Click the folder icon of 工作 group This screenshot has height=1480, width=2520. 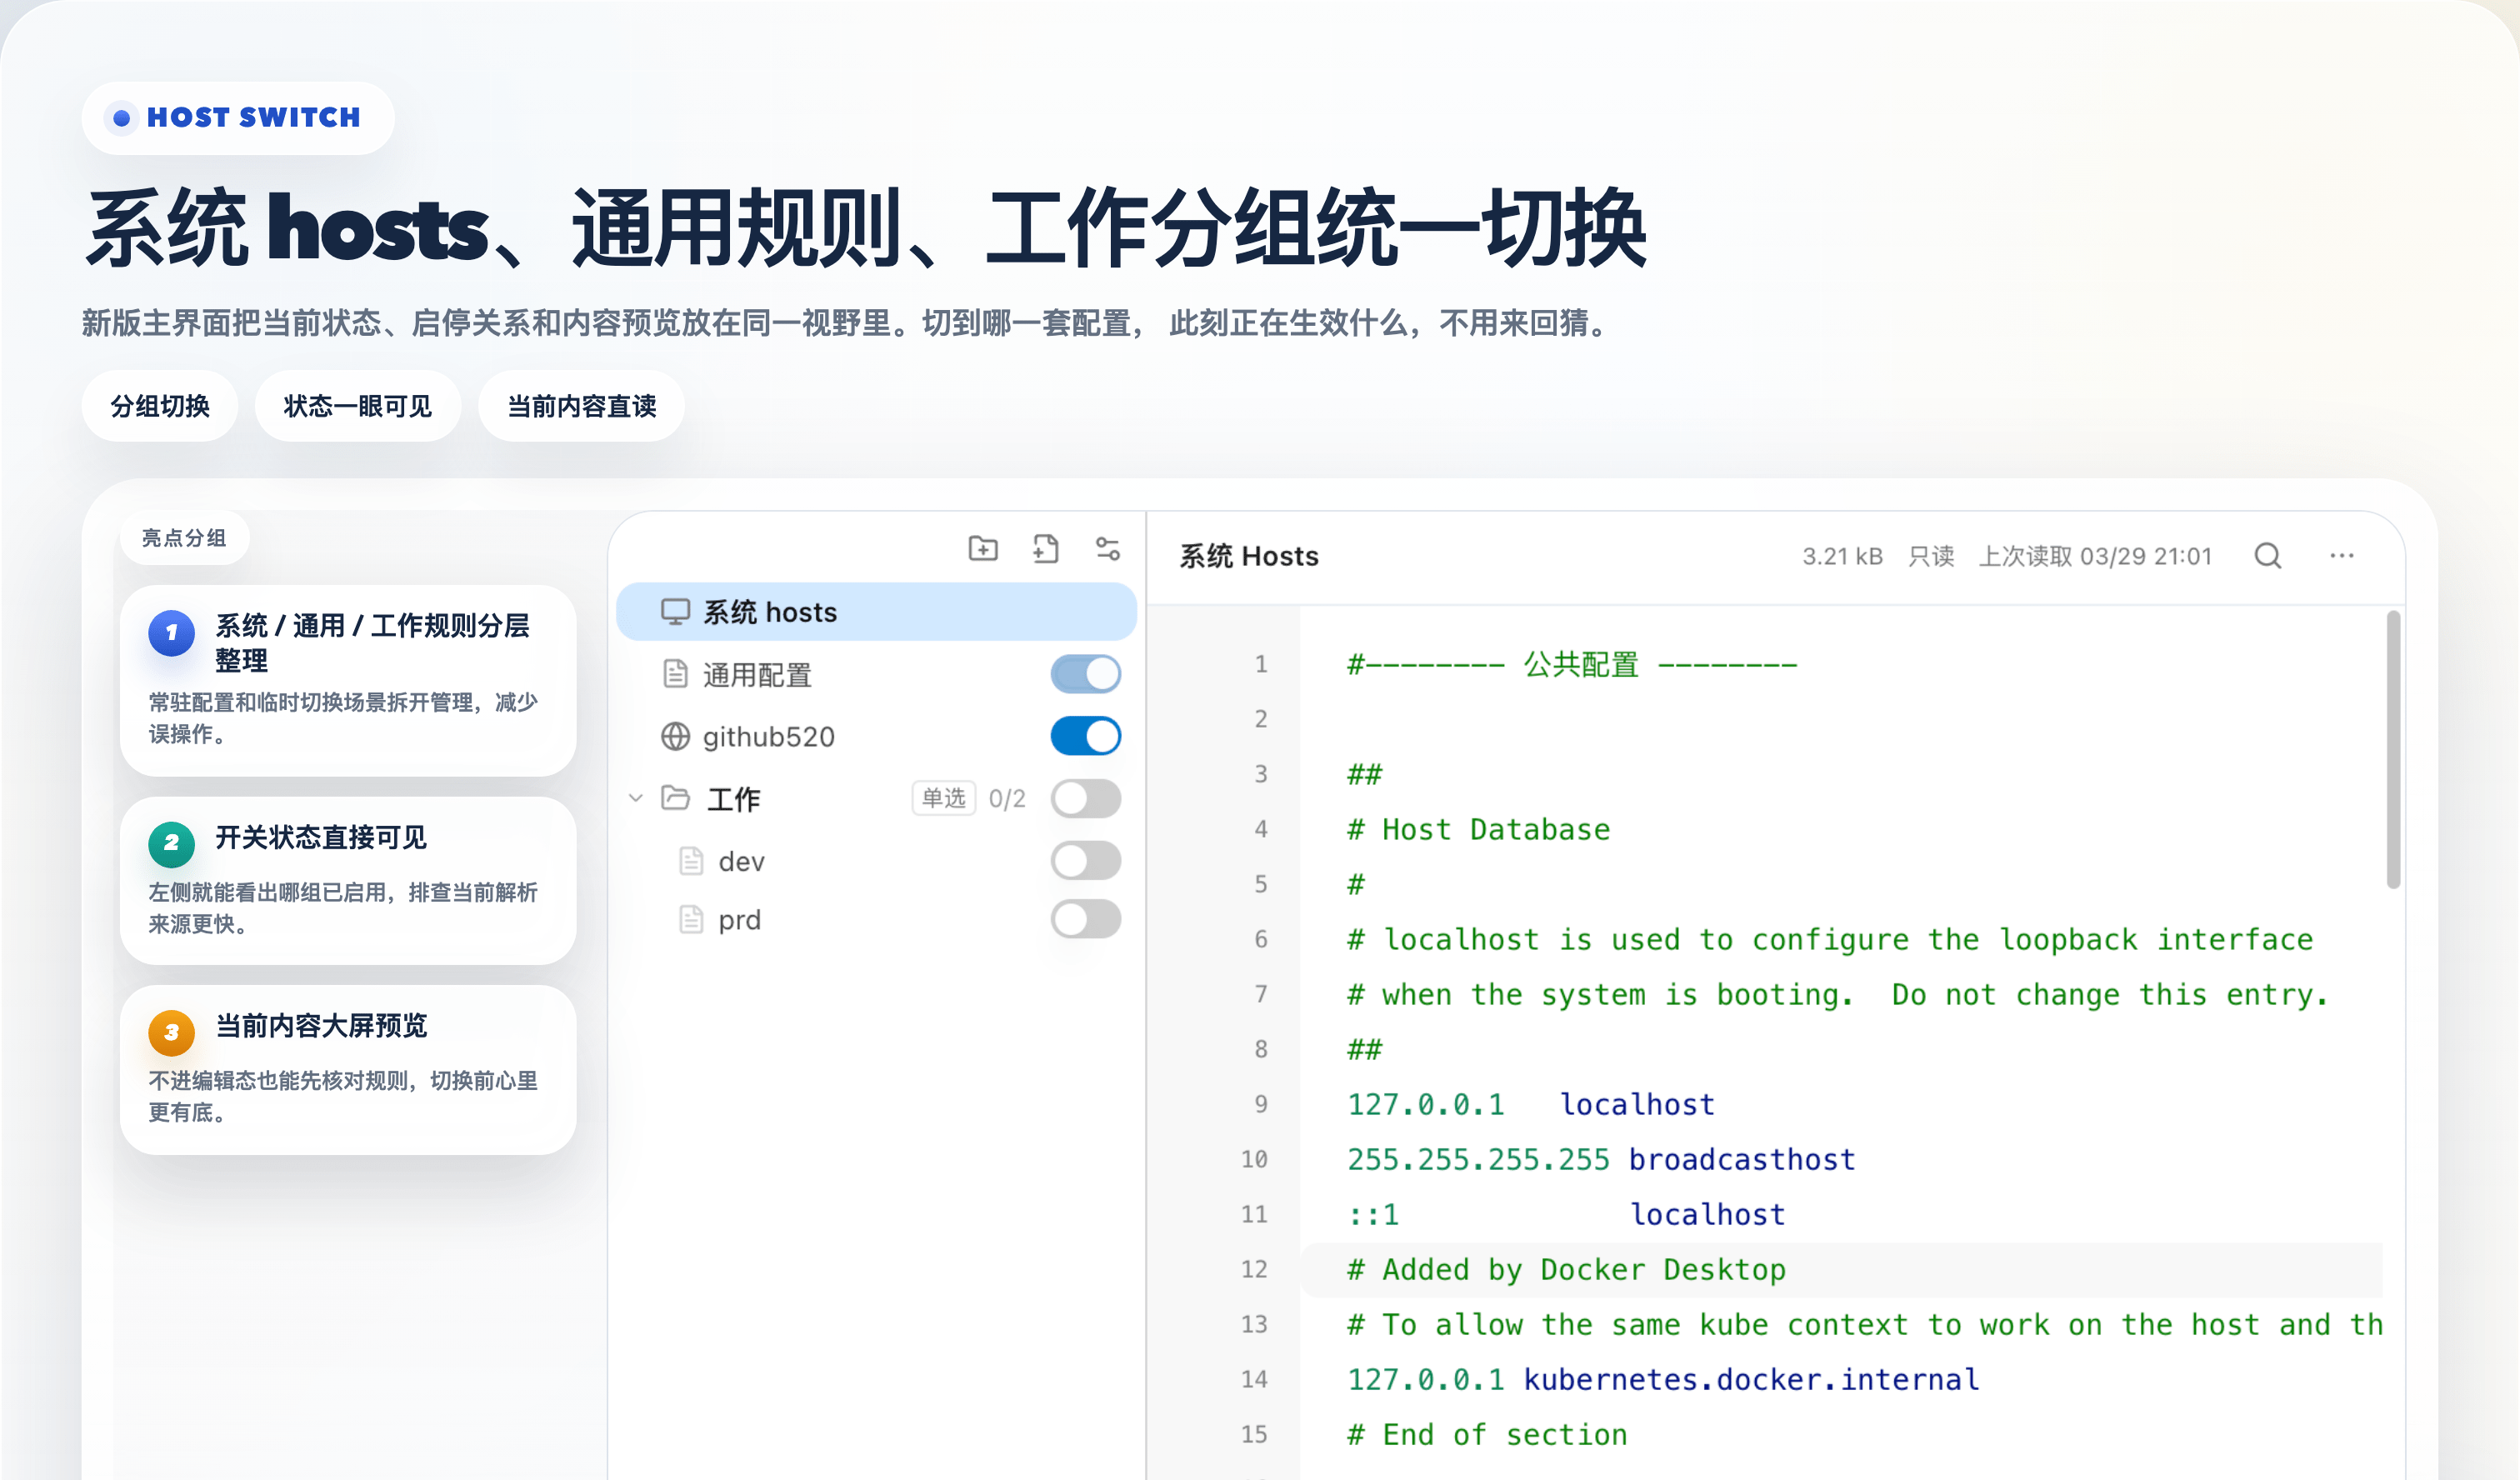tap(676, 798)
